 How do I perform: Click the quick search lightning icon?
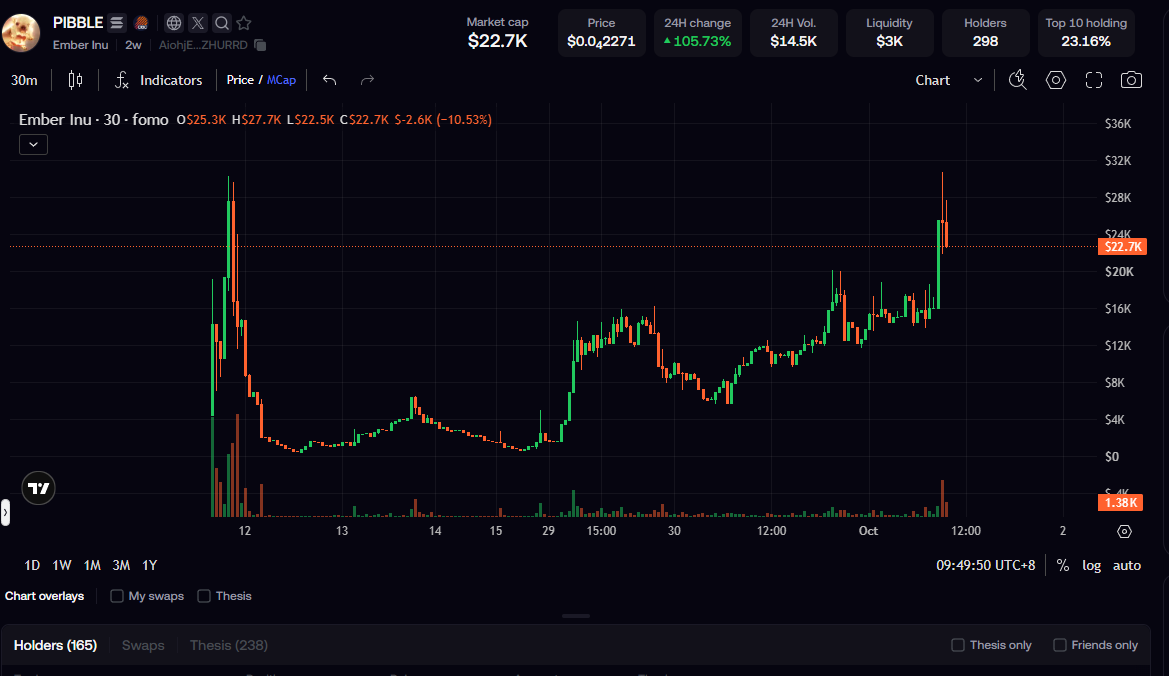(x=1018, y=80)
